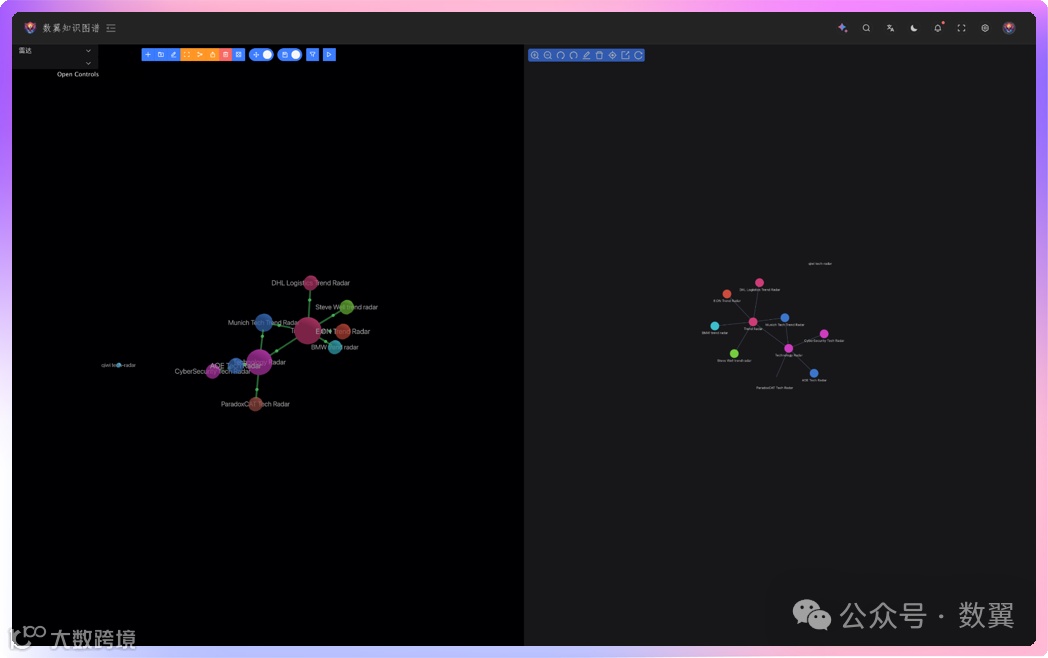Activate the orange selection frame tool
Viewport: 1048px width, 658px height.
(186, 55)
